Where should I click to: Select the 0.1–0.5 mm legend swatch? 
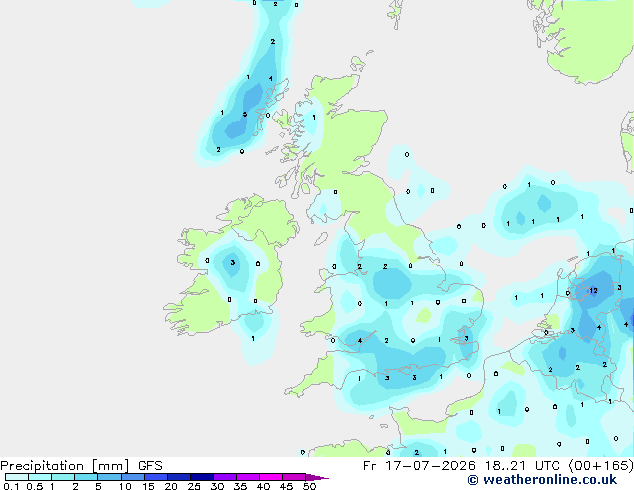(x=17, y=477)
